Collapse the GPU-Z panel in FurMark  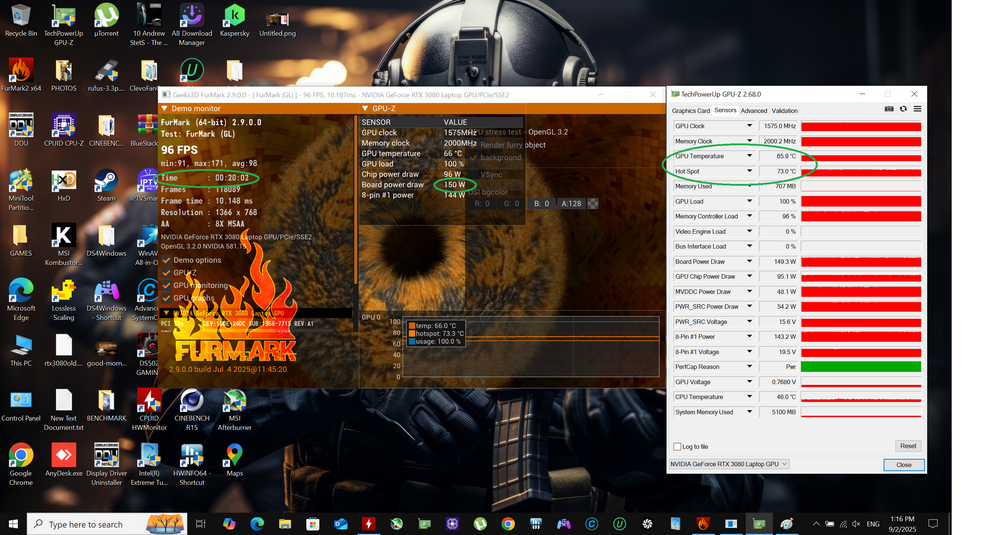tap(365, 108)
